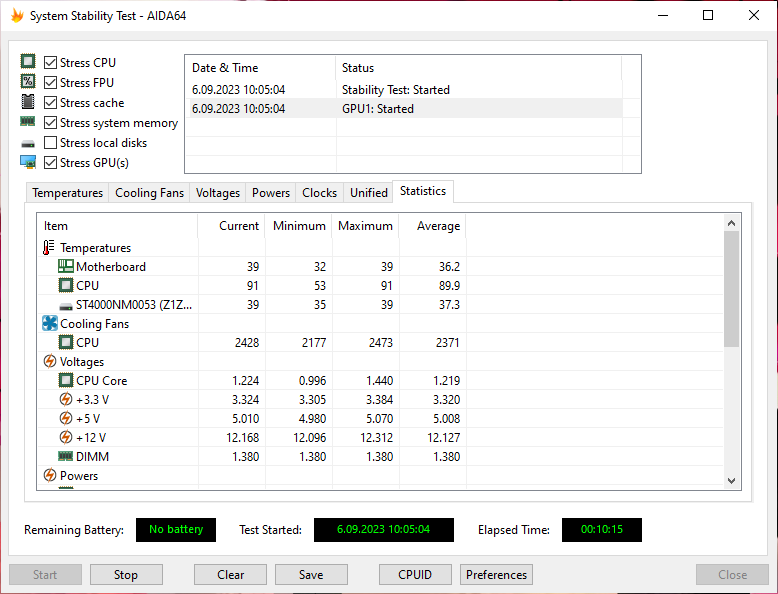Click the lightning icon of Powers group
Screen dimensions: 778x594
[50, 475]
